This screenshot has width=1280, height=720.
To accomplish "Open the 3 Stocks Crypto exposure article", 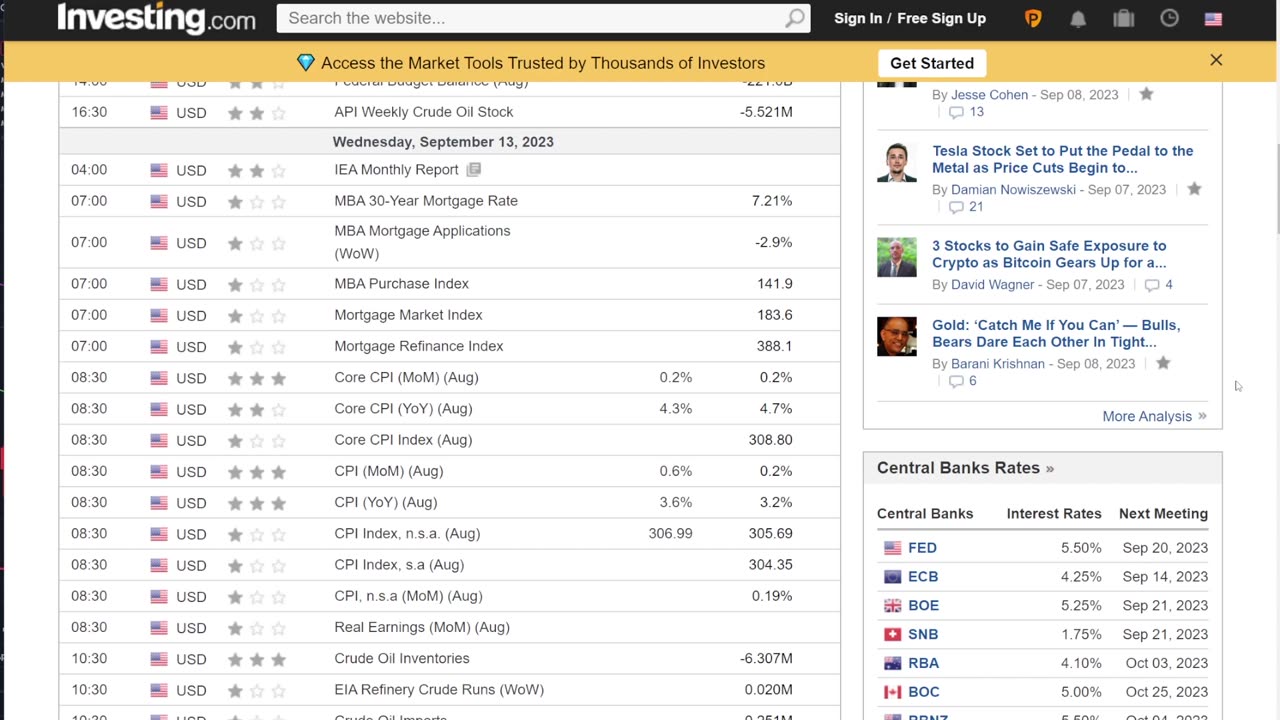I will (x=1049, y=254).
